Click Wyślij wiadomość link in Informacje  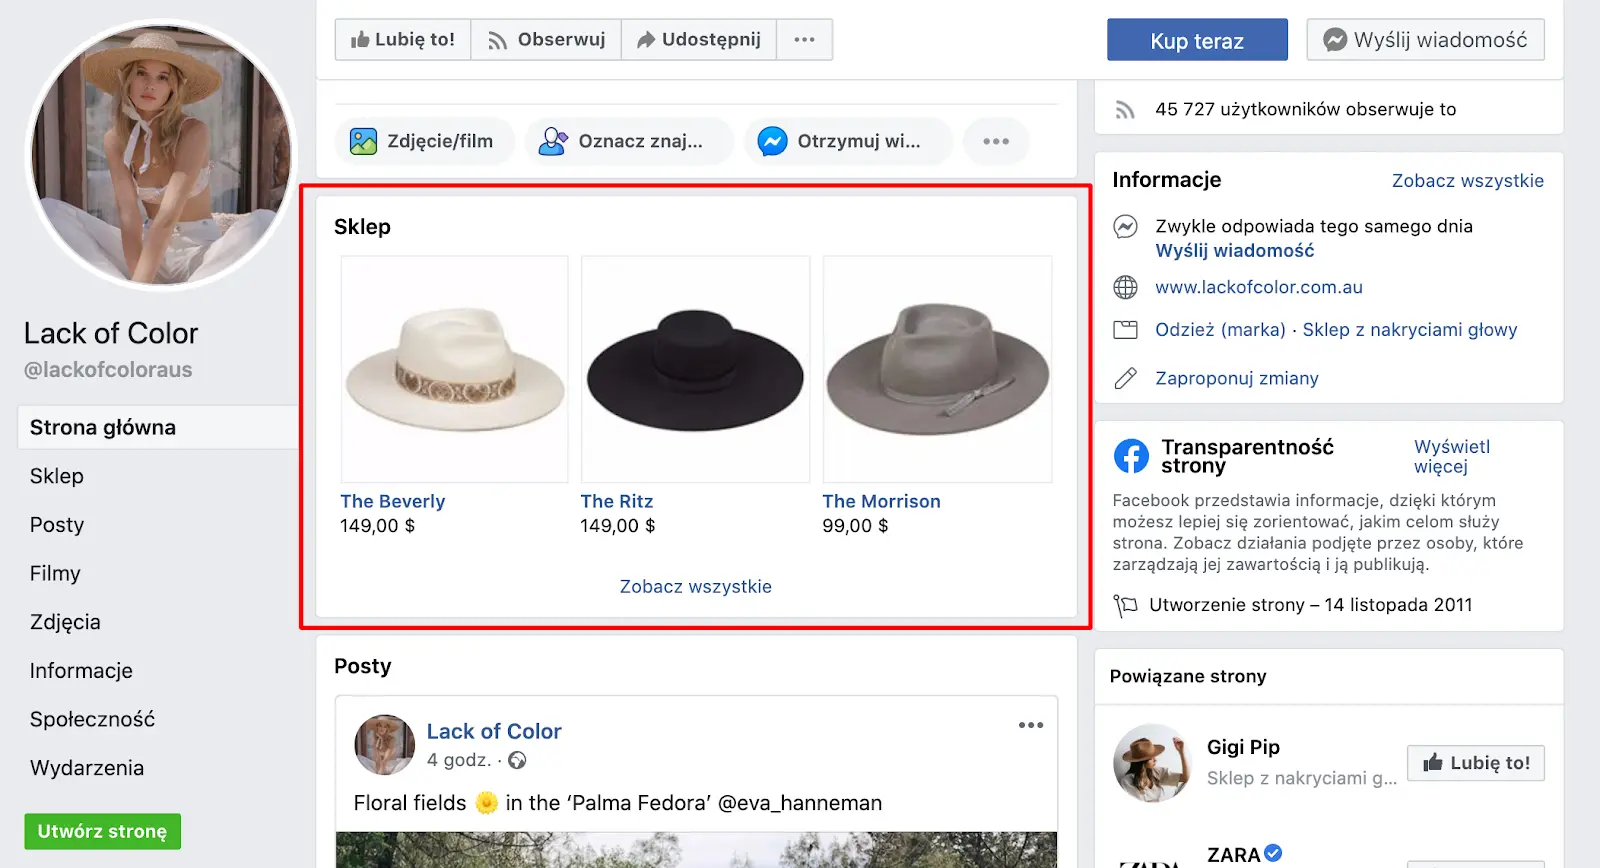point(1234,251)
